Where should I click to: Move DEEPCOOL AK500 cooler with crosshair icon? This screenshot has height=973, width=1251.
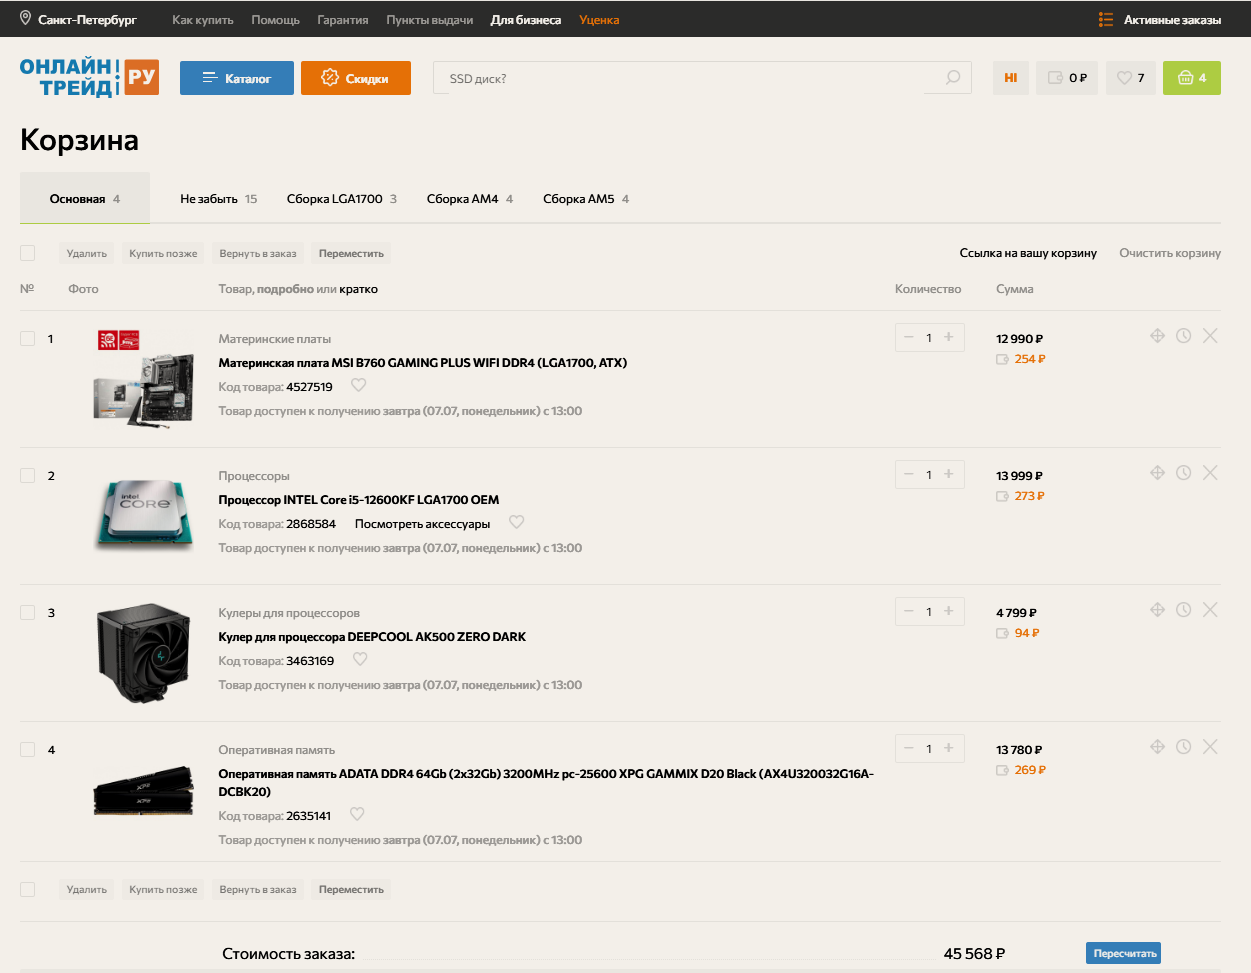coord(1157,610)
